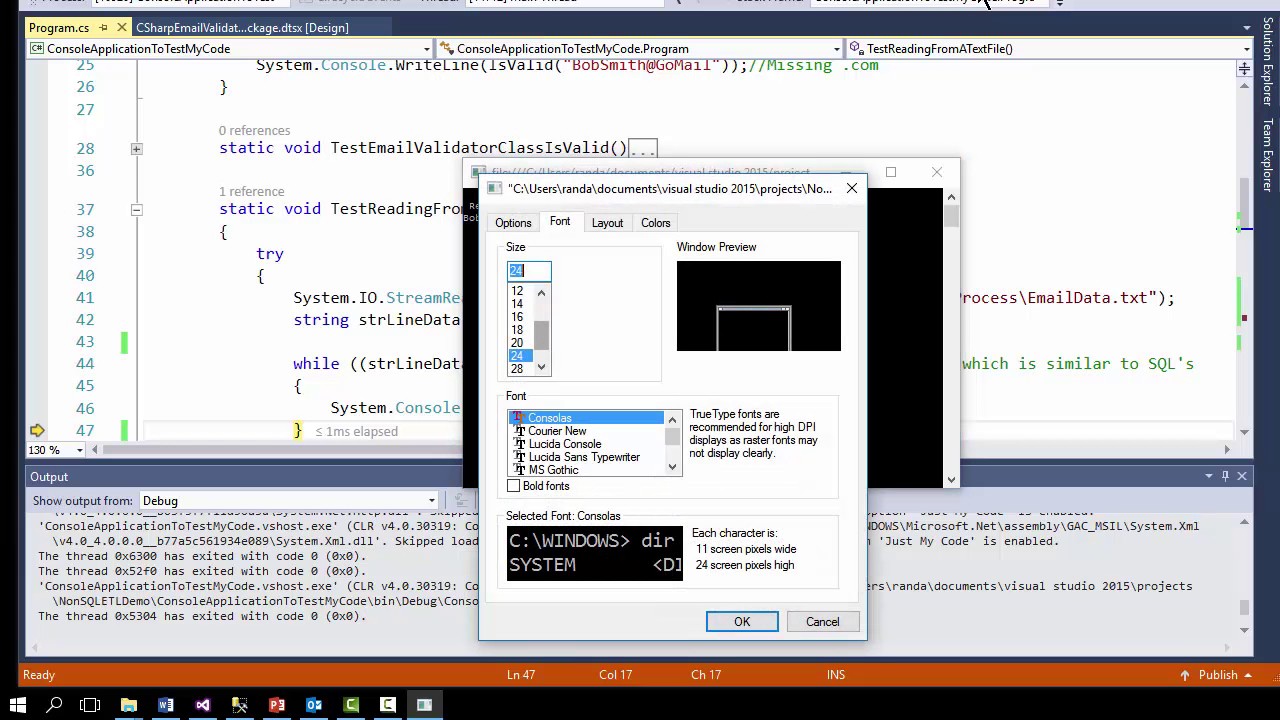This screenshot has height=720, width=1280.
Task: Select the Font tab in properties dialog
Action: [x=560, y=222]
